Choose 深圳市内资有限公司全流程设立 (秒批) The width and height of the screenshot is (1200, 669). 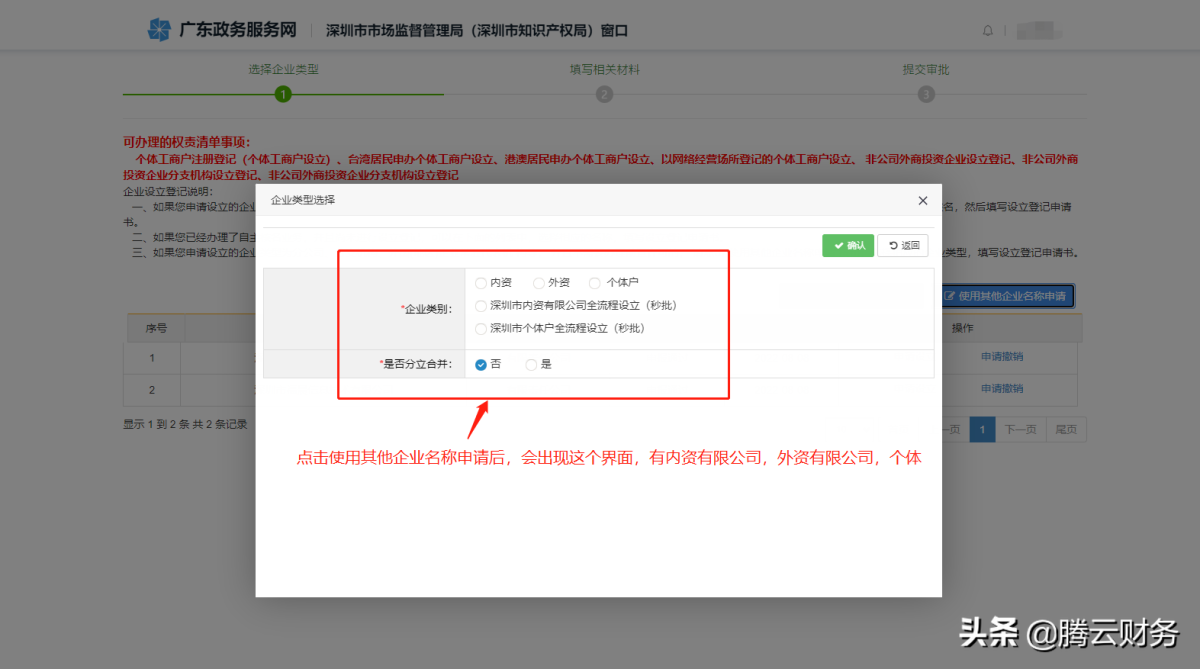(481, 306)
